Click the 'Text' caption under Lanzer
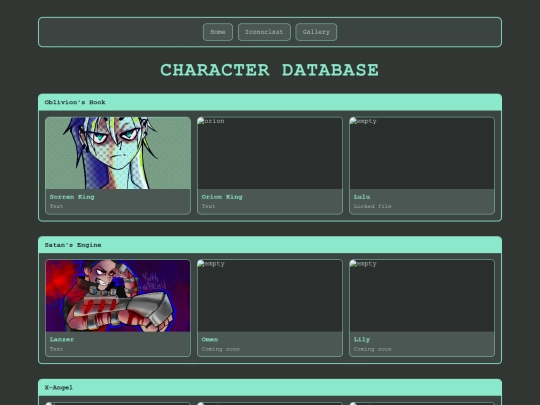The height and width of the screenshot is (405, 540). pyautogui.click(x=56, y=349)
